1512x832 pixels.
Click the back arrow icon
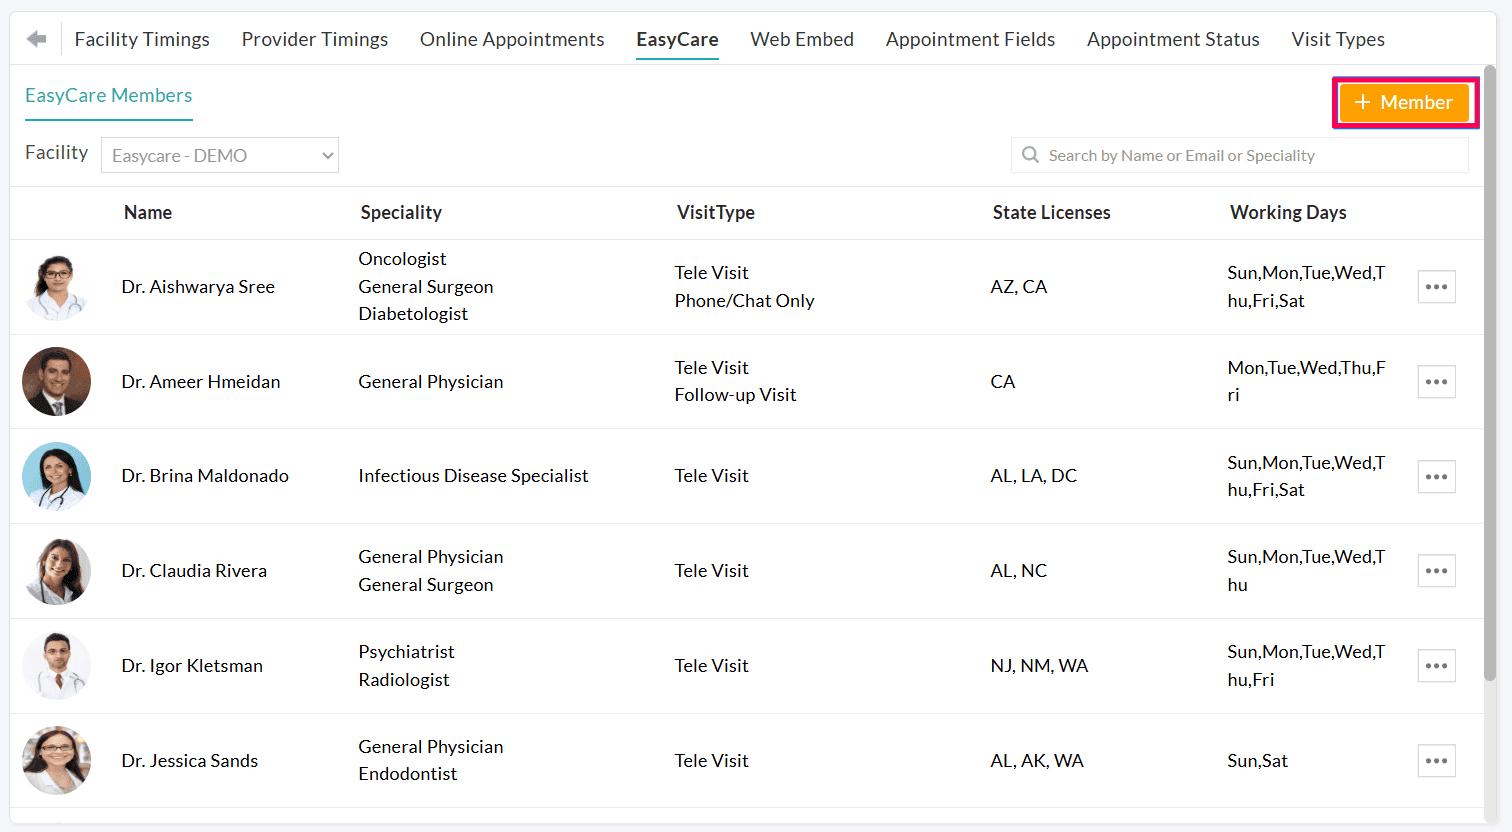click(36, 39)
